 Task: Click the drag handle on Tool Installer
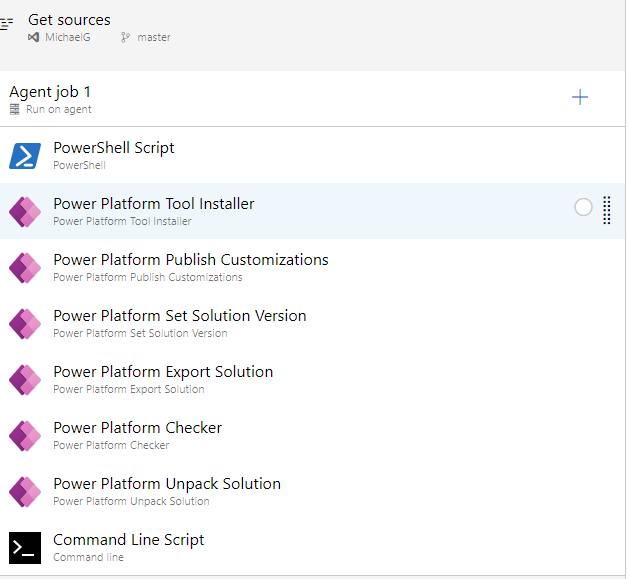coord(607,210)
